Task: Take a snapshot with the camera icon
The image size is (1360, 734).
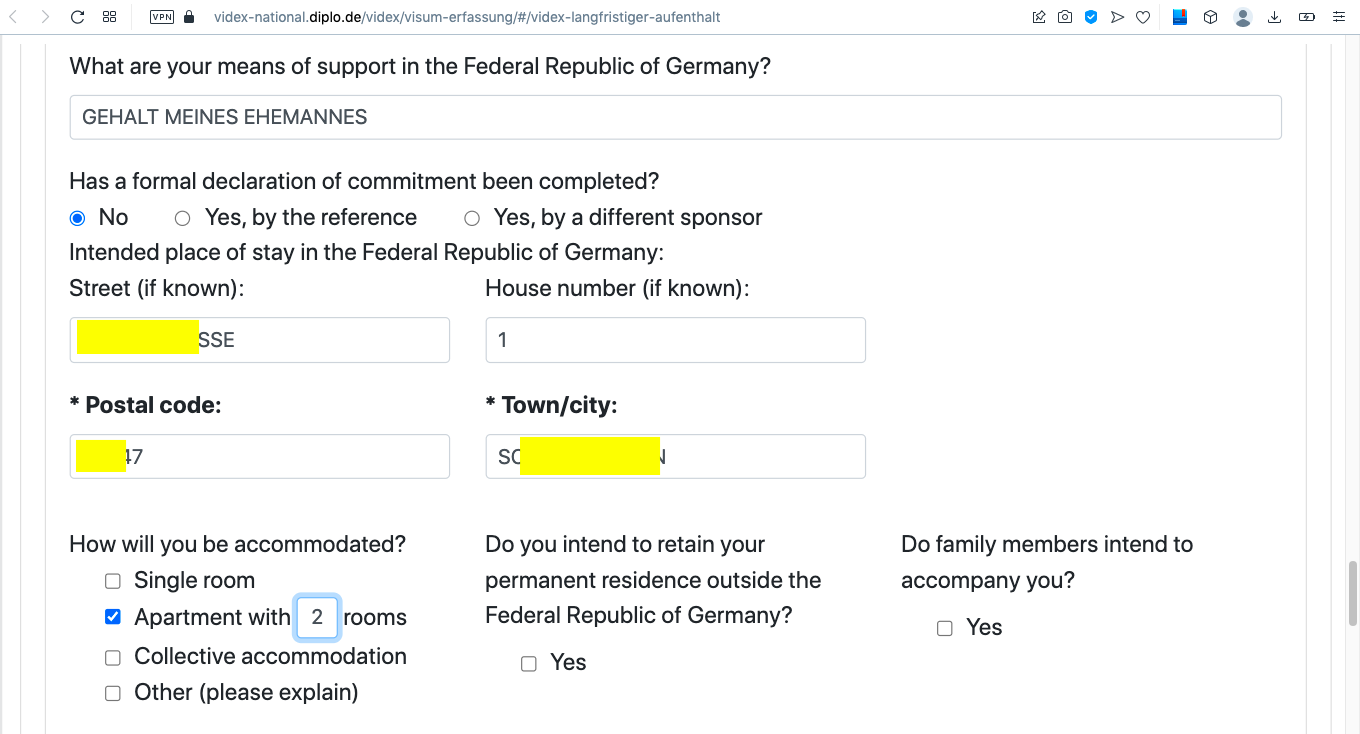Action: click(1065, 17)
